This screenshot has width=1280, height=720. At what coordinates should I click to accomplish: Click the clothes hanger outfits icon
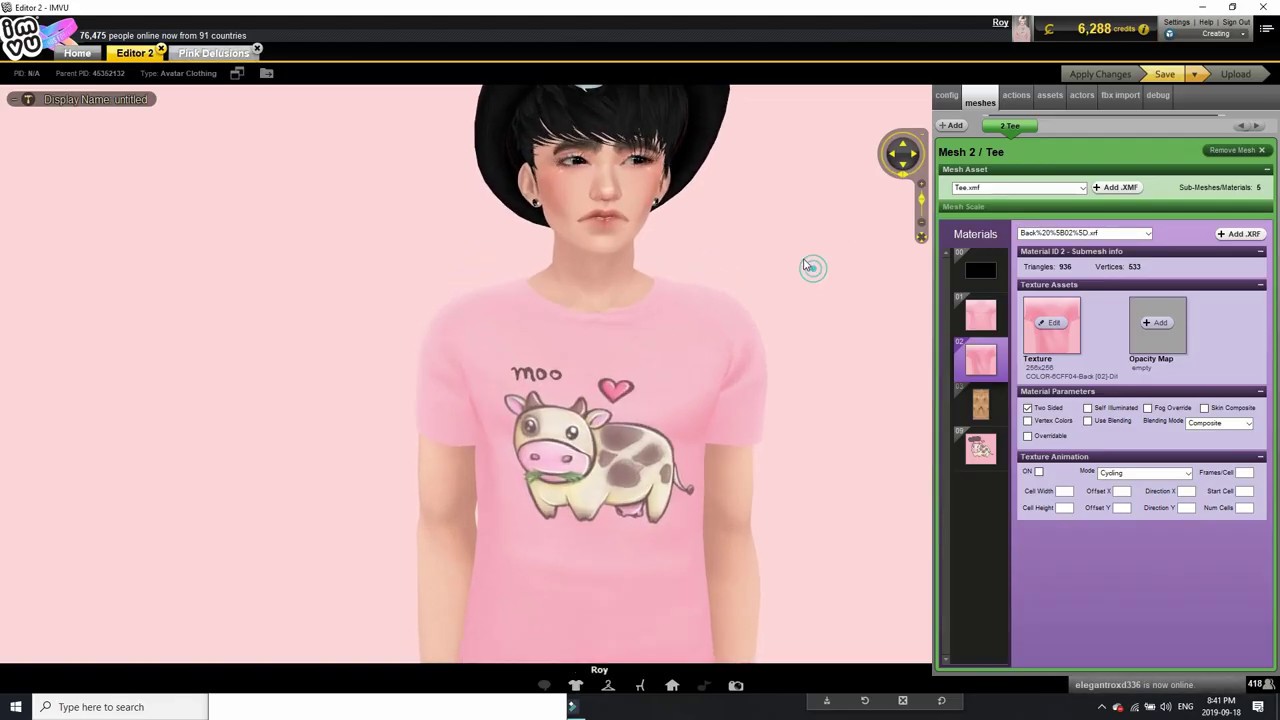click(608, 686)
